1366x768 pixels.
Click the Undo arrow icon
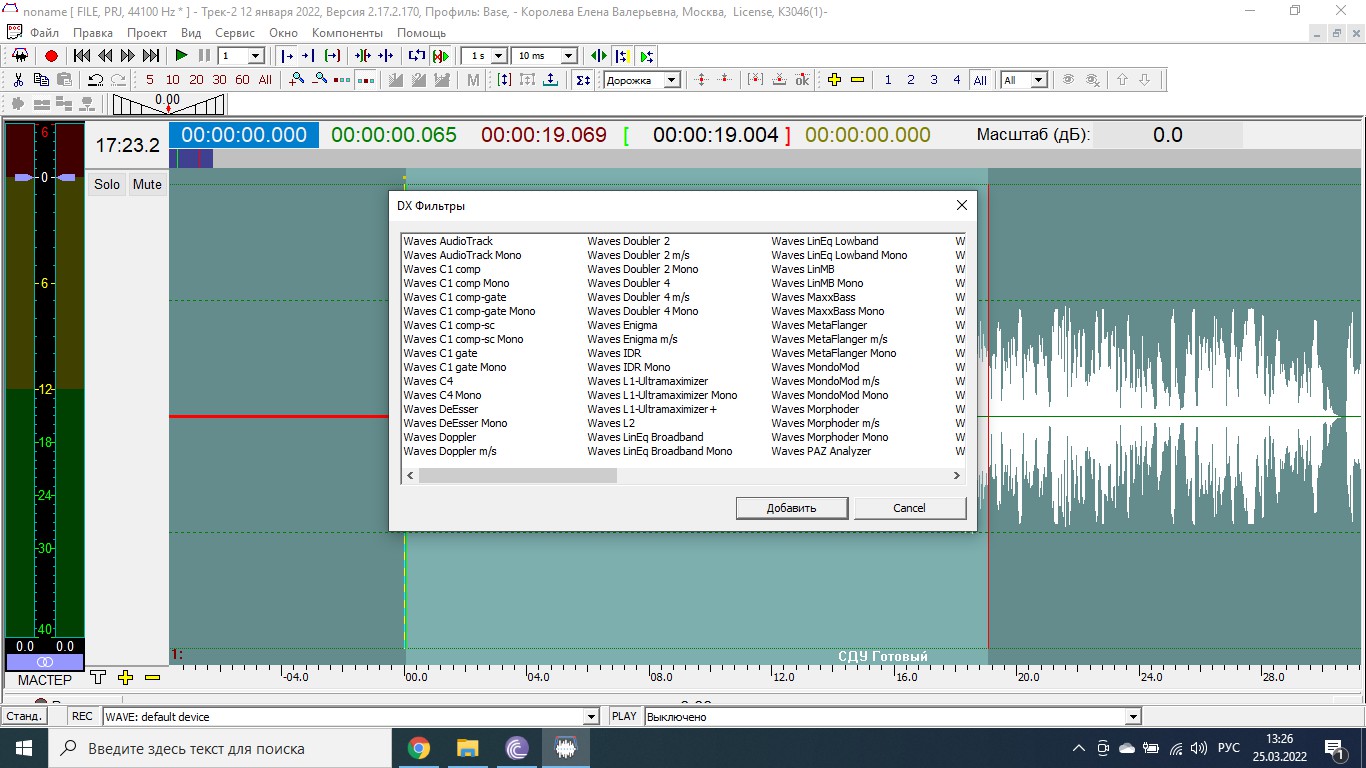click(96, 80)
